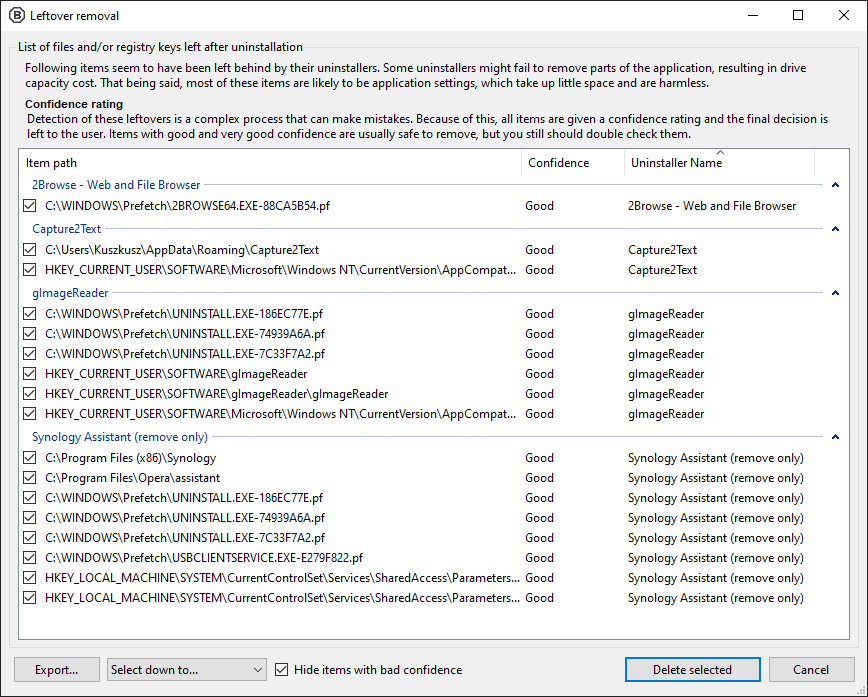The height and width of the screenshot is (697, 868).
Task: Uncheck the Program Files (x86)\Synology item
Action: [30, 458]
